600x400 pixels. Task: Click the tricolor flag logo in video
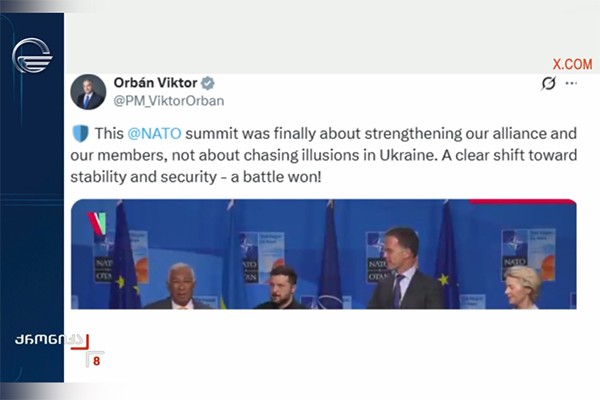point(96,224)
